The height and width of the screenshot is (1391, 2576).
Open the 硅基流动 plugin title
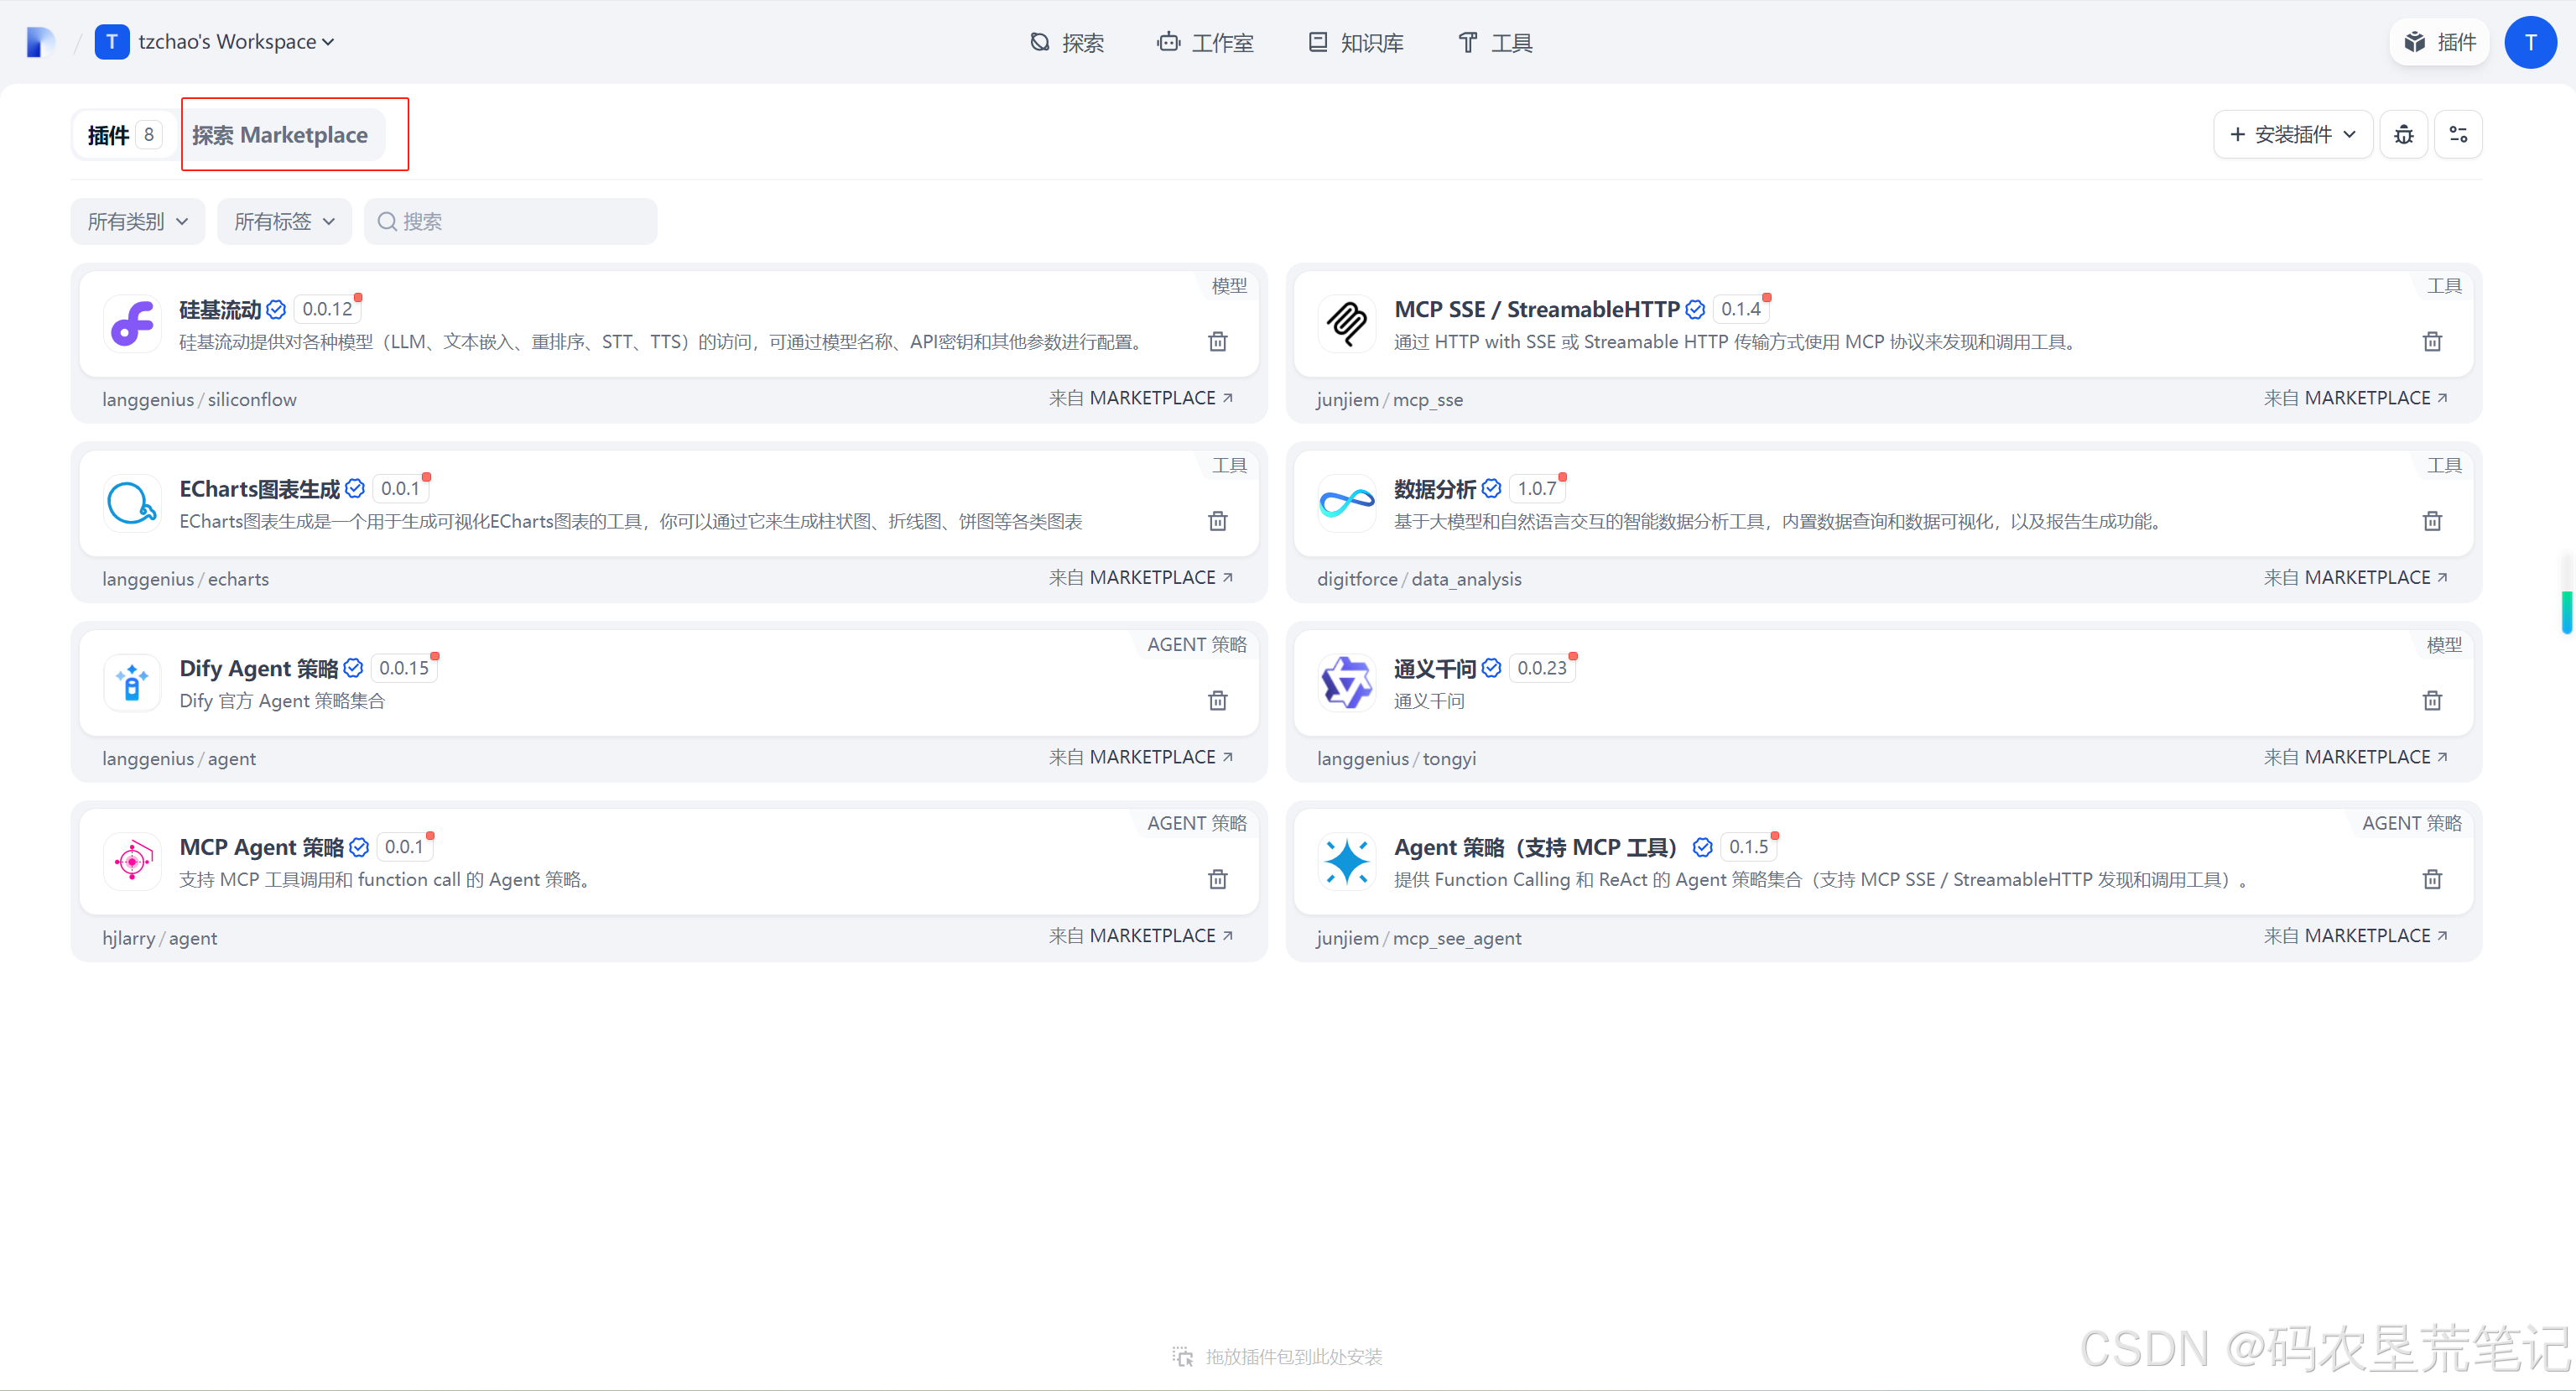click(220, 309)
